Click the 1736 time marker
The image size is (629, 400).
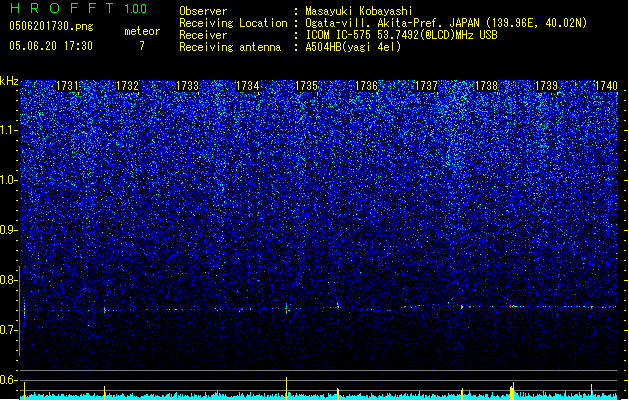coord(366,86)
